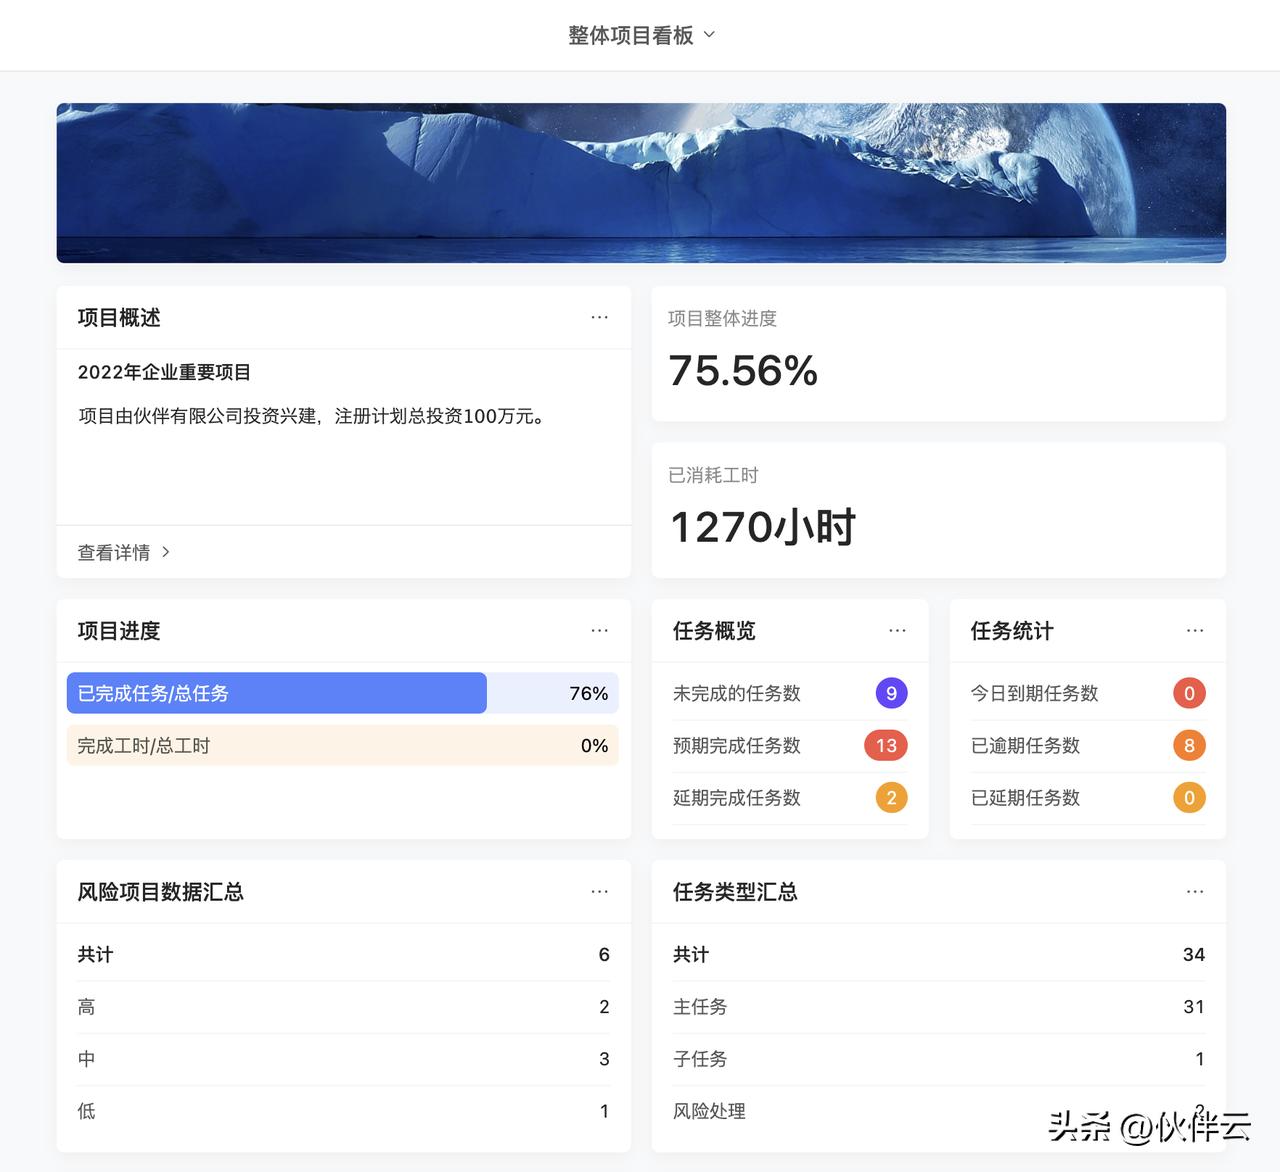Click the orange 已逾期任务数 badge showing 8
This screenshot has width=1280, height=1172.
[x=1189, y=745]
